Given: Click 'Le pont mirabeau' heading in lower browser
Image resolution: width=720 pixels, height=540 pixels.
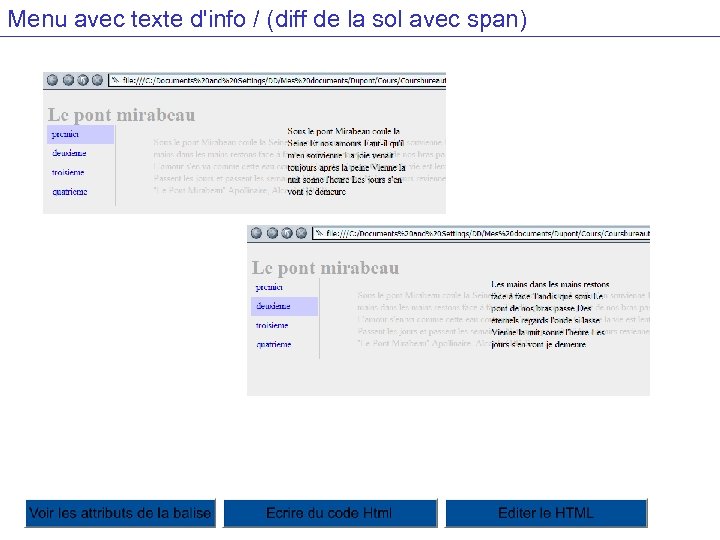Looking at the screenshot, I should coord(326,268).
